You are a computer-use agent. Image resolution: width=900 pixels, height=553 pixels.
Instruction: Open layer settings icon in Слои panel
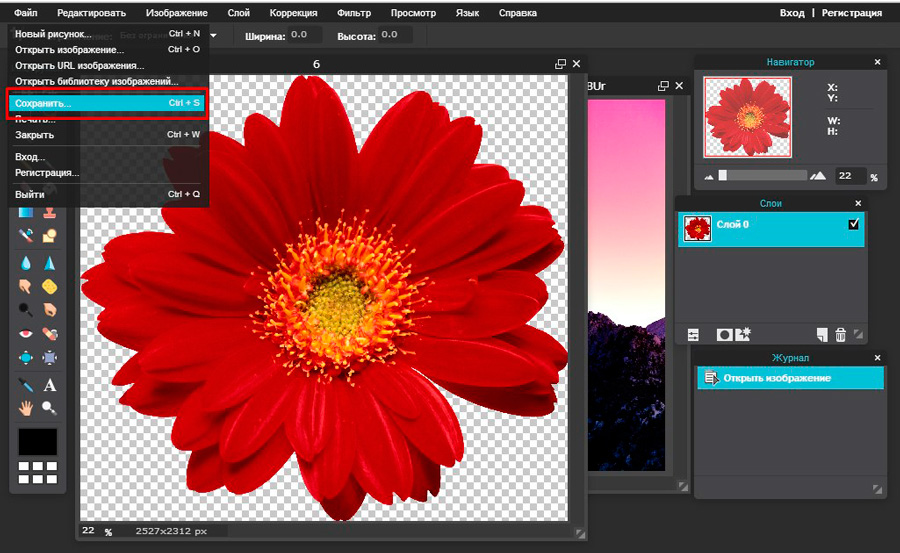(692, 334)
